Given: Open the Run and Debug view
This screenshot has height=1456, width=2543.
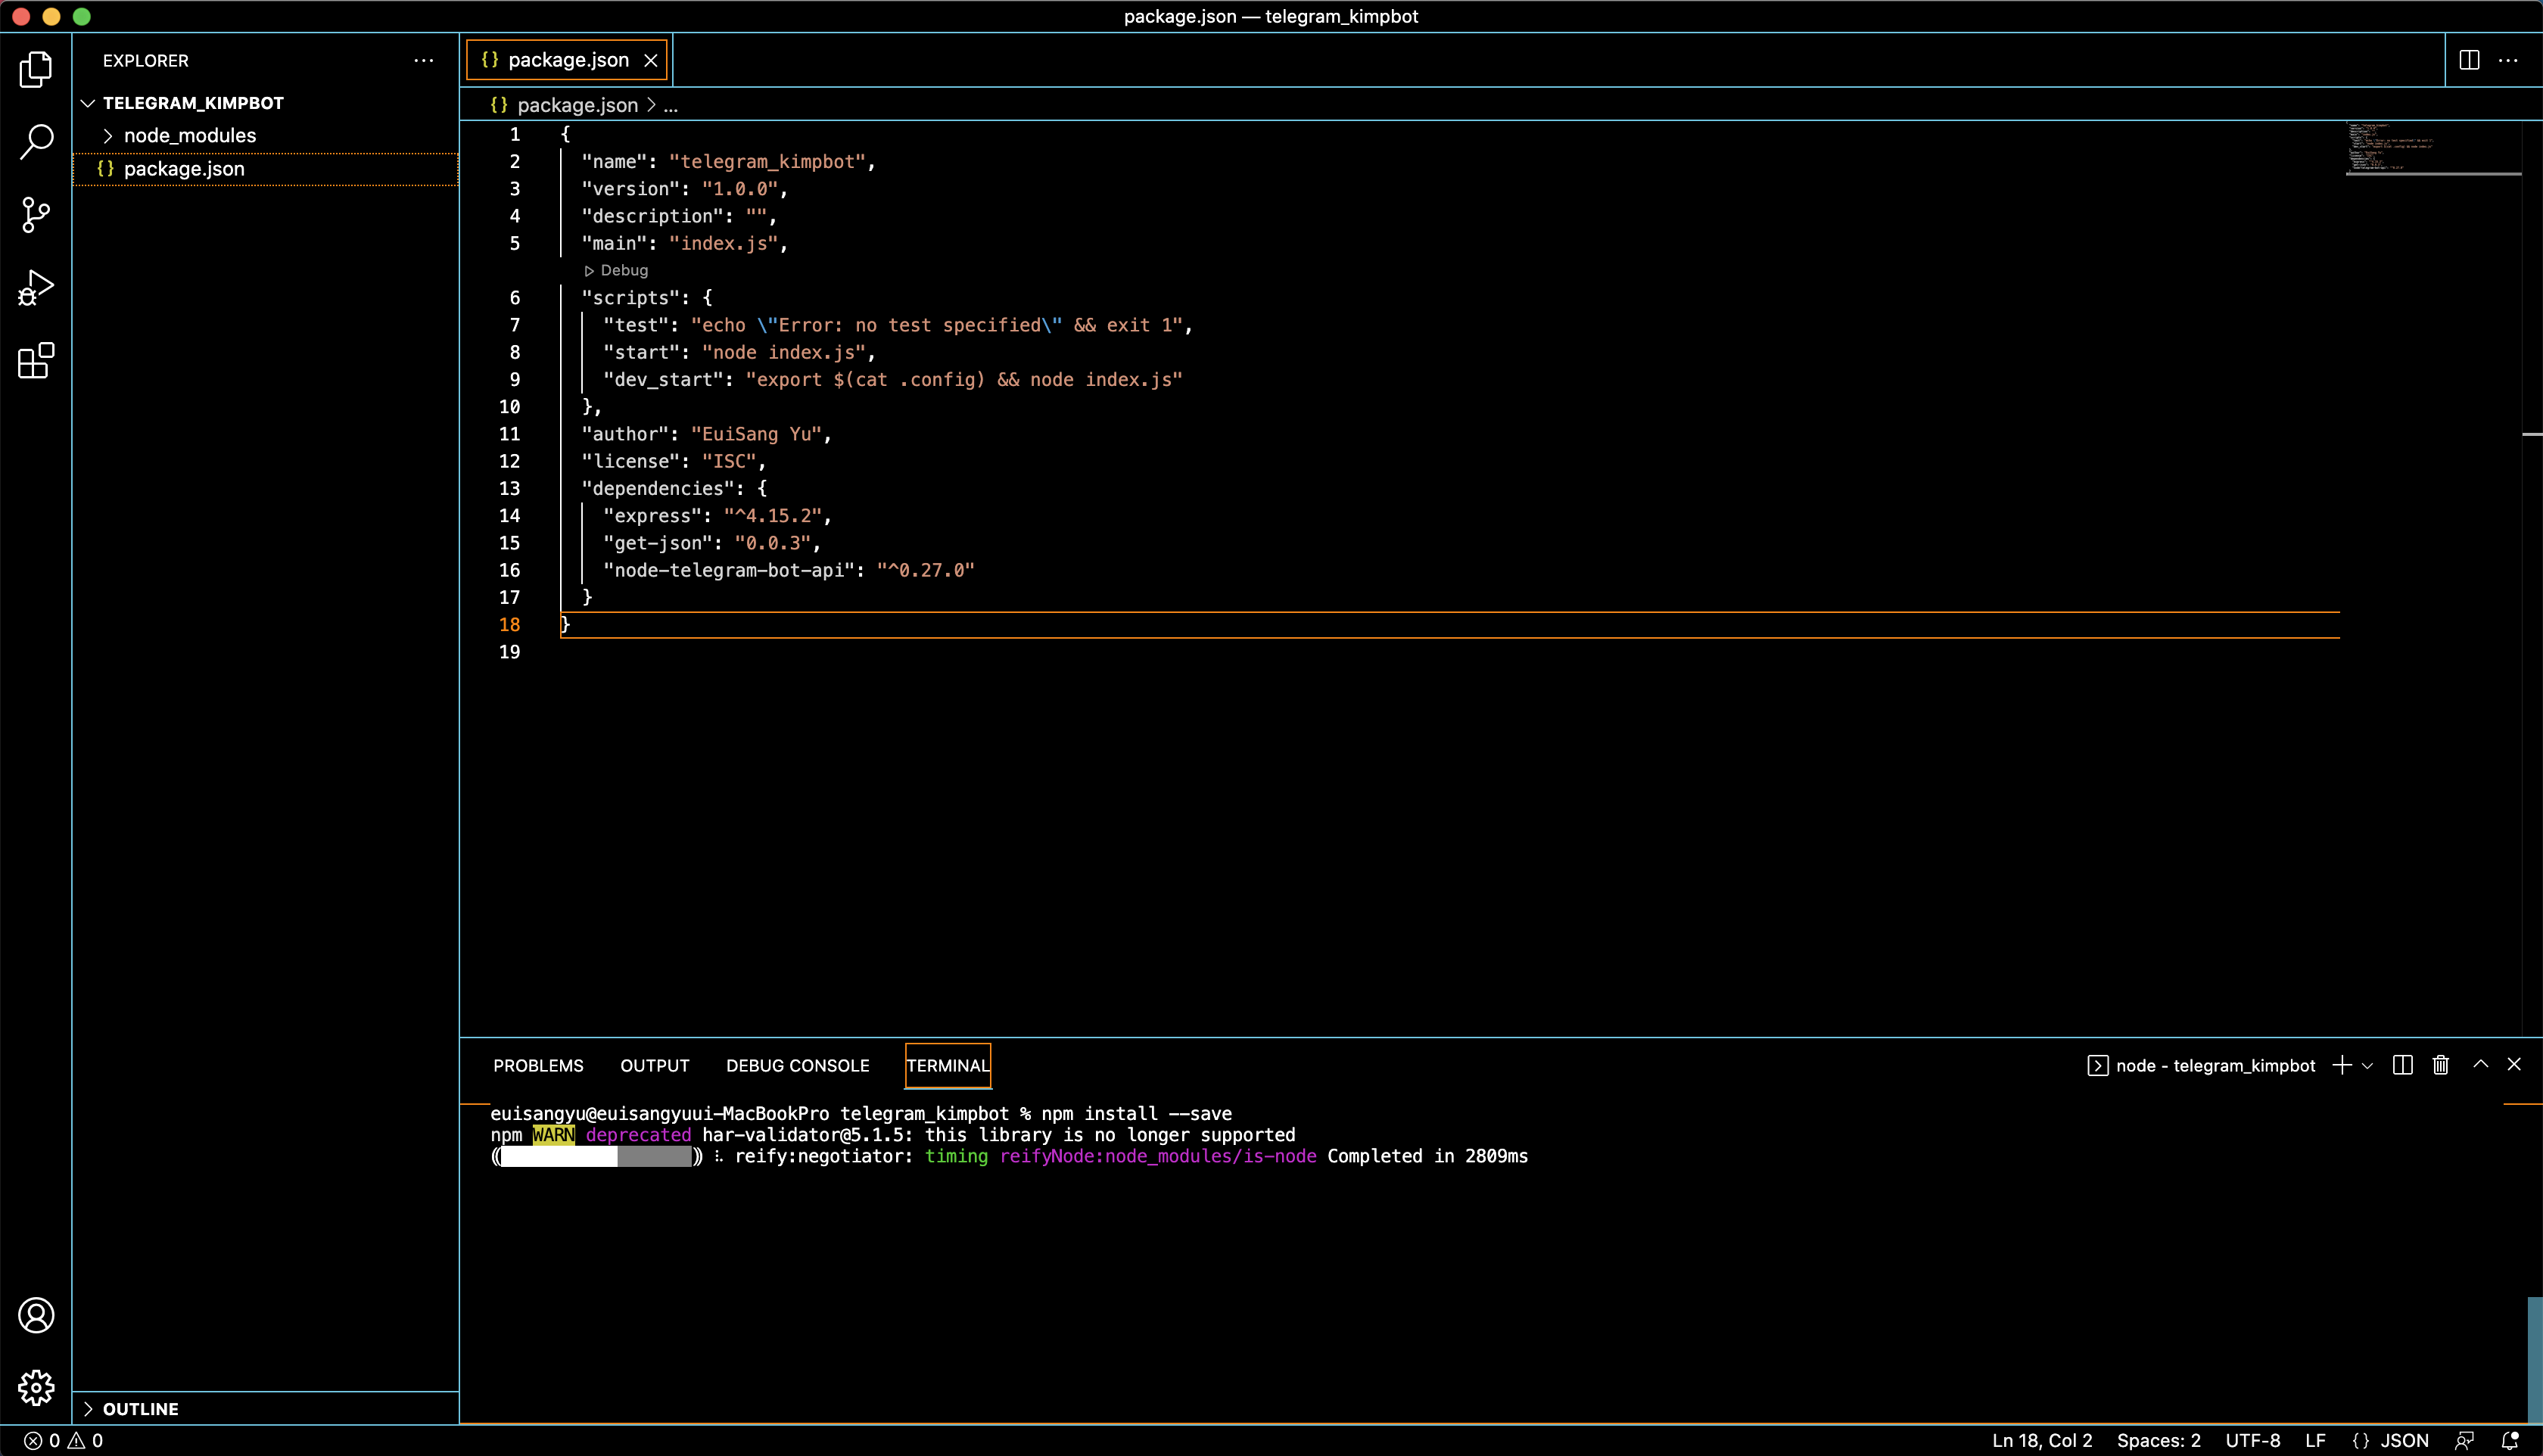Looking at the screenshot, I should (36, 288).
